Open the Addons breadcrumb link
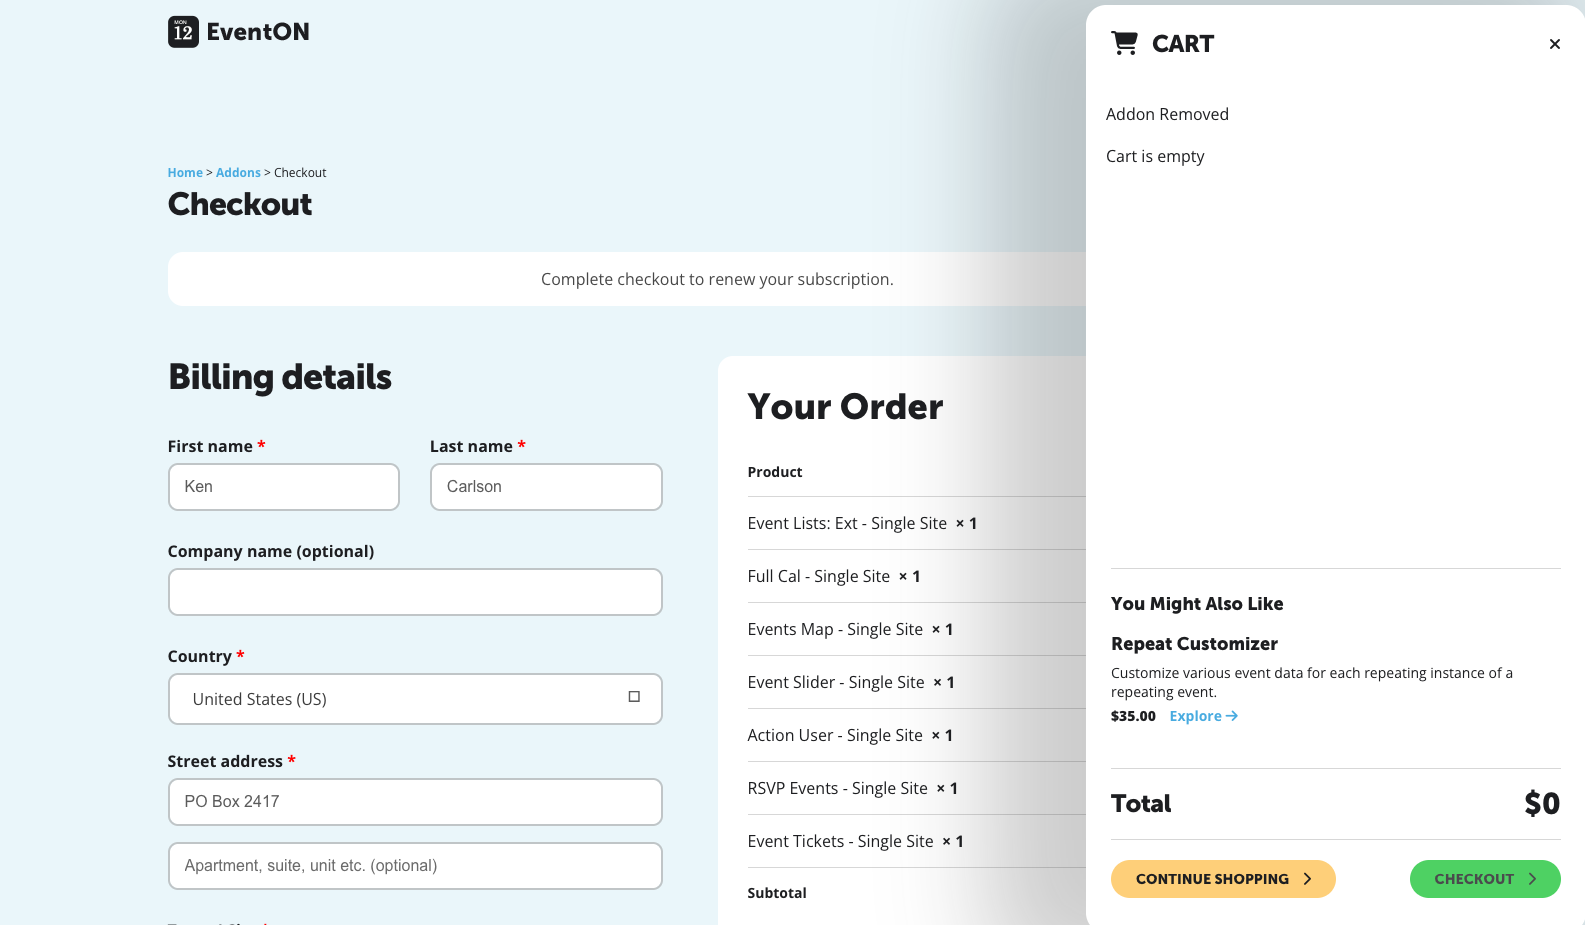Image resolution: width=1585 pixels, height=925 pixels. click(238, 173)
